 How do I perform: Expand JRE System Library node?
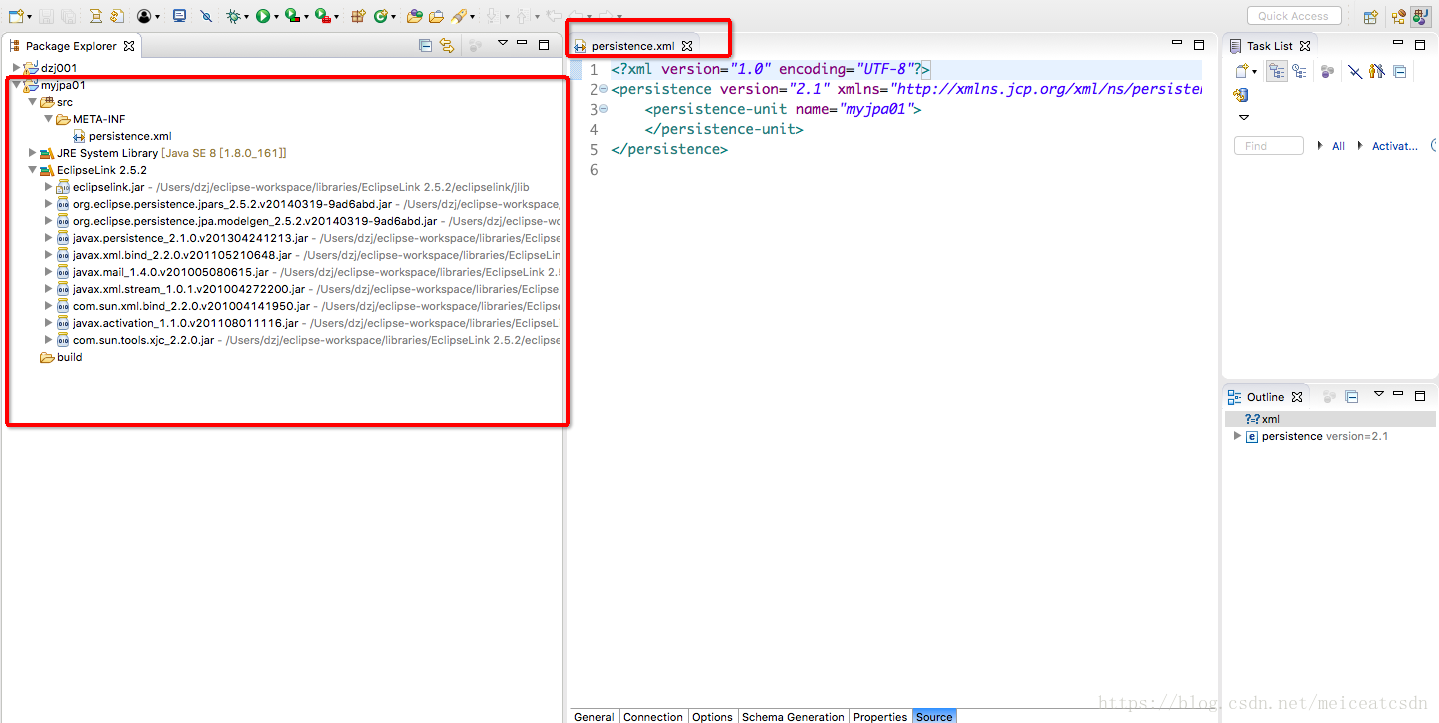(x=32, y=153)
